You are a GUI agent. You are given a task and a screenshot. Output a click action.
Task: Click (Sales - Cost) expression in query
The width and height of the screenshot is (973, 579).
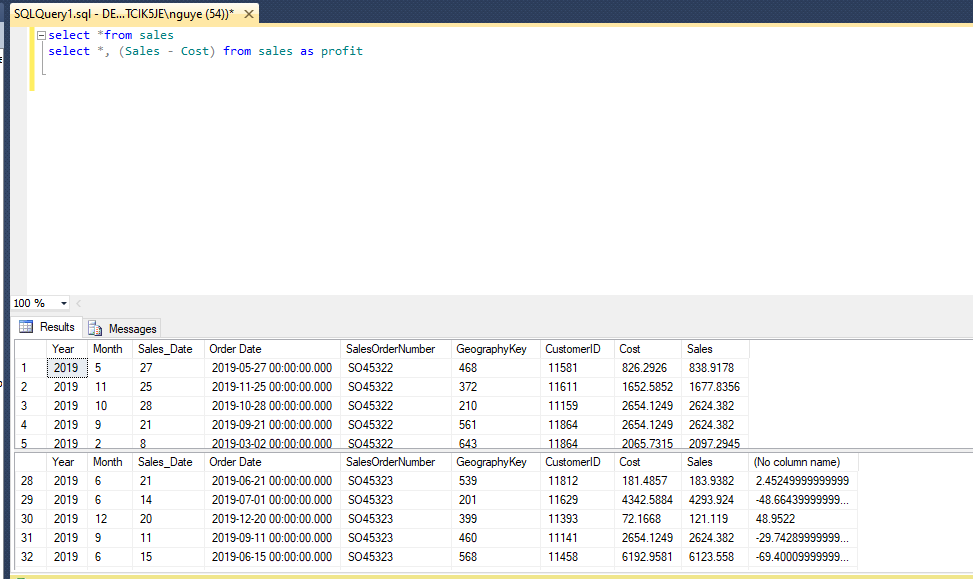167,52
